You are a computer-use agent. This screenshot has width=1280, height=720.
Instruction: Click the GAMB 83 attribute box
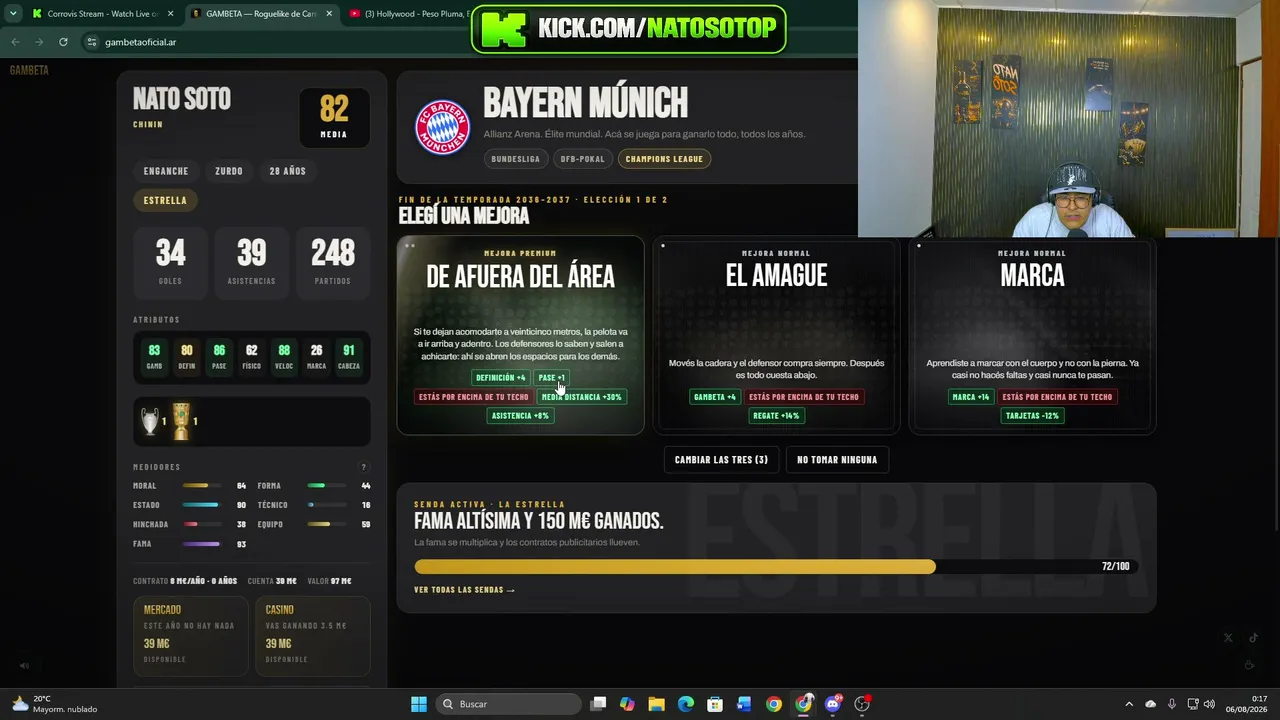[154, 357]
